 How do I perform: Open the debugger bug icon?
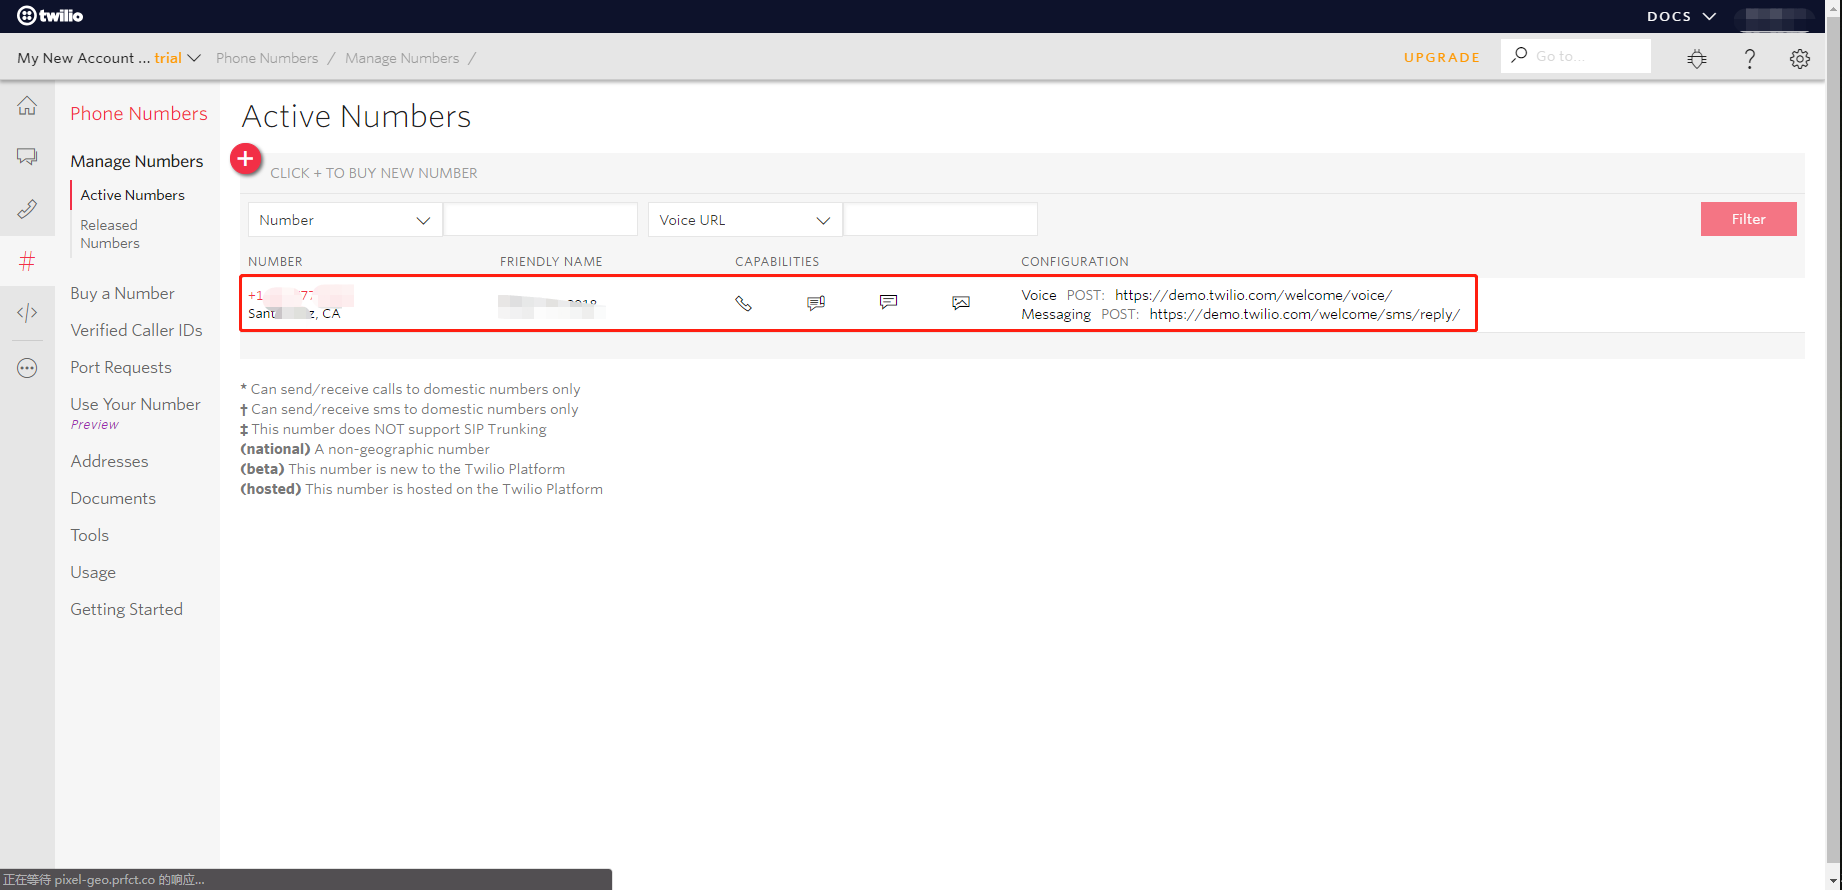point(1697,59)
